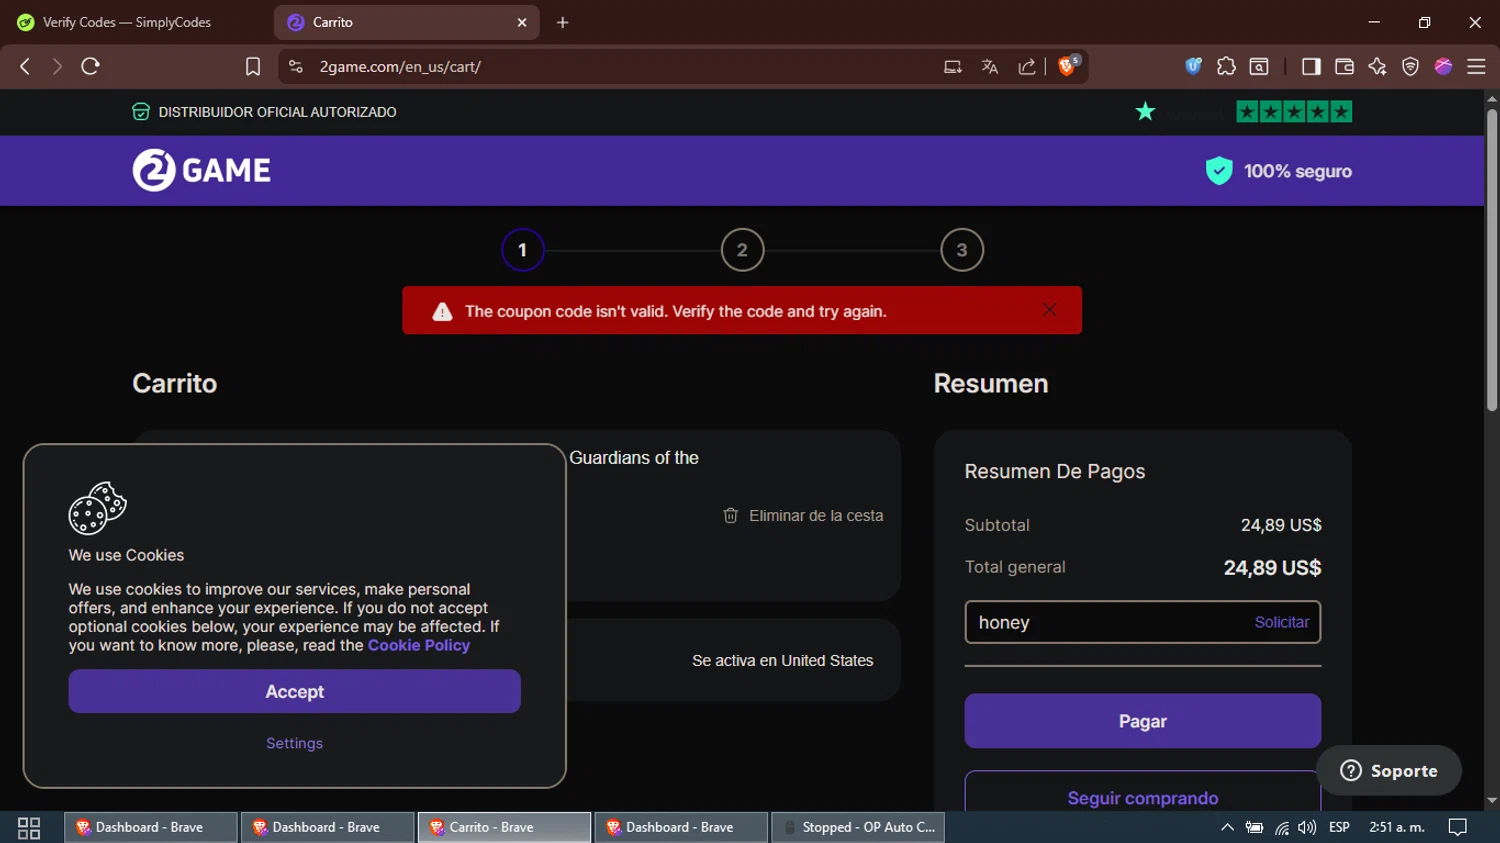Click Seguir comprando button
Image resolution: width=1500 pixels, height=843 pixels.
[1142, 797]
